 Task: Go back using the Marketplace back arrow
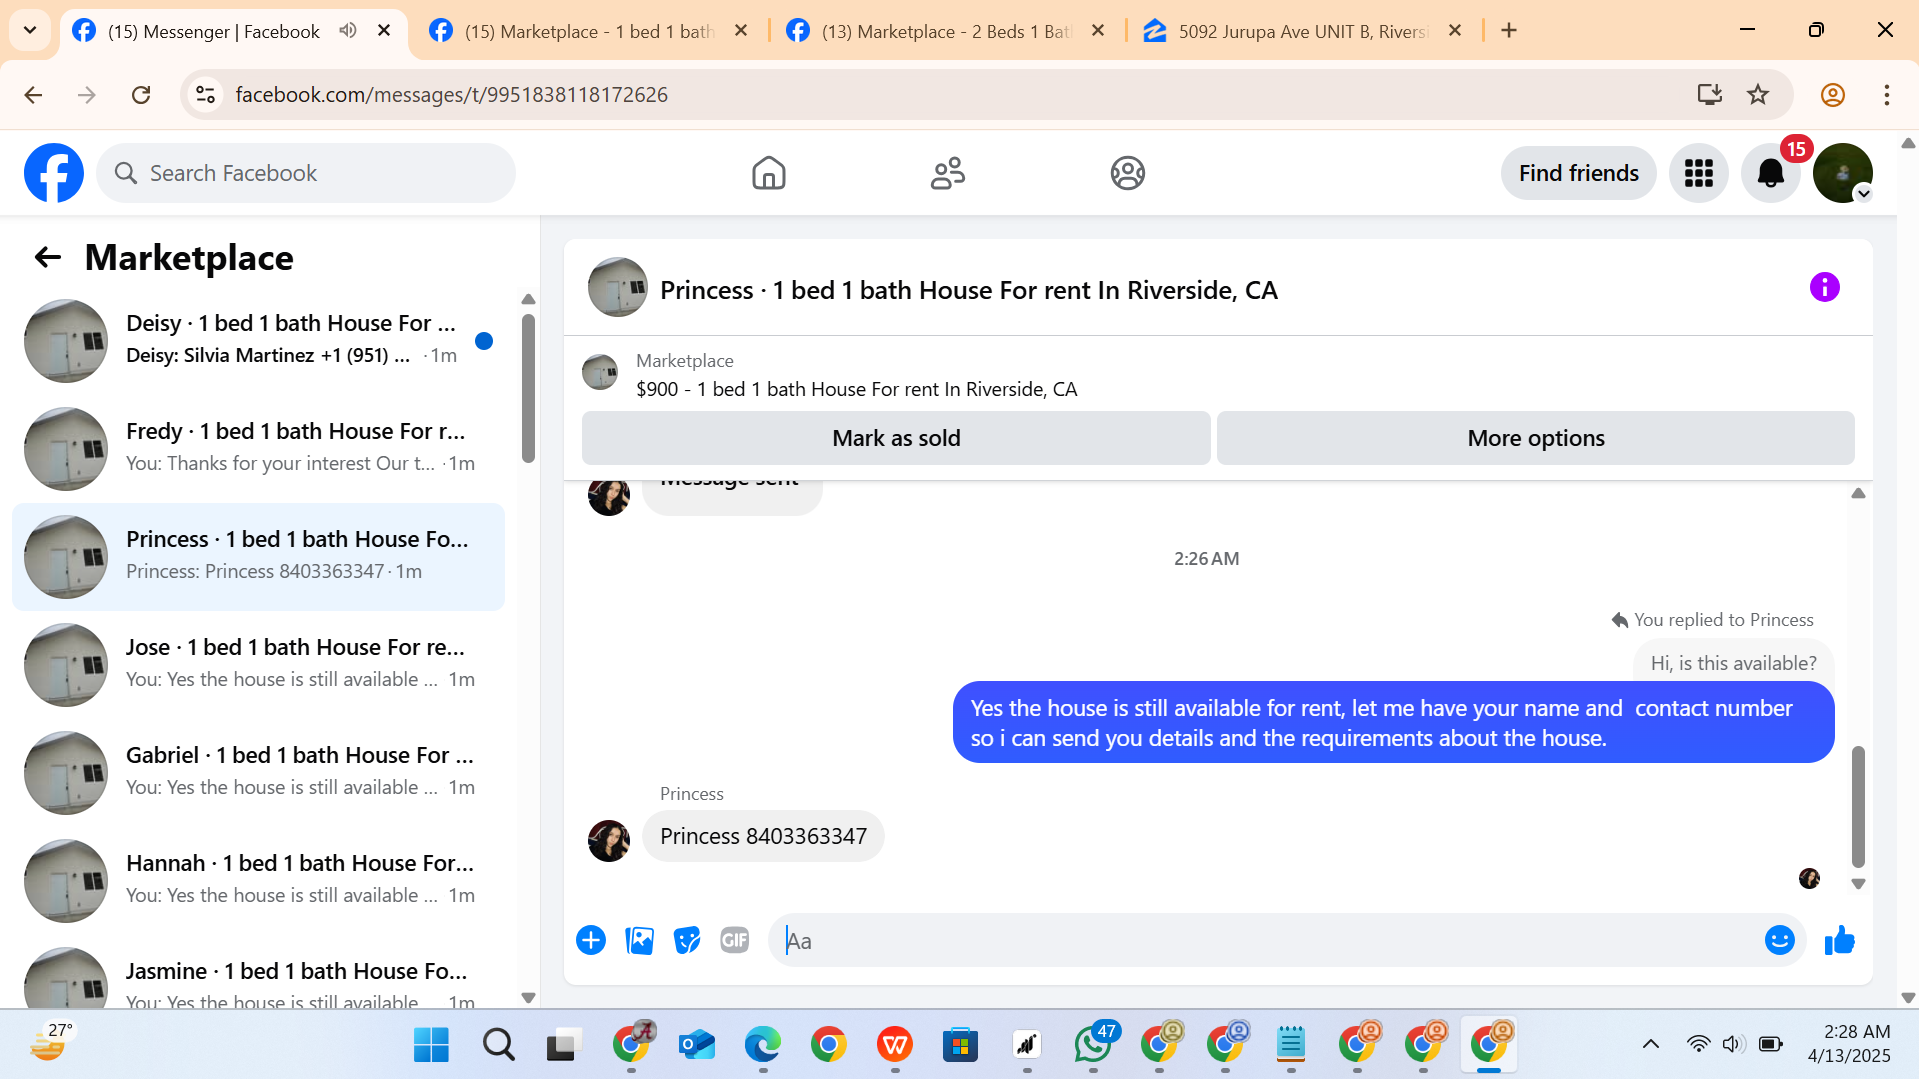tap(48, 258)
